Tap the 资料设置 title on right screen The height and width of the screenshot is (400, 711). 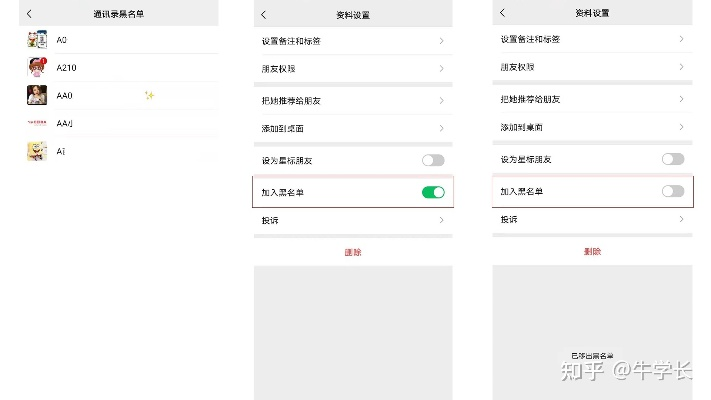(x=592, y=13)
